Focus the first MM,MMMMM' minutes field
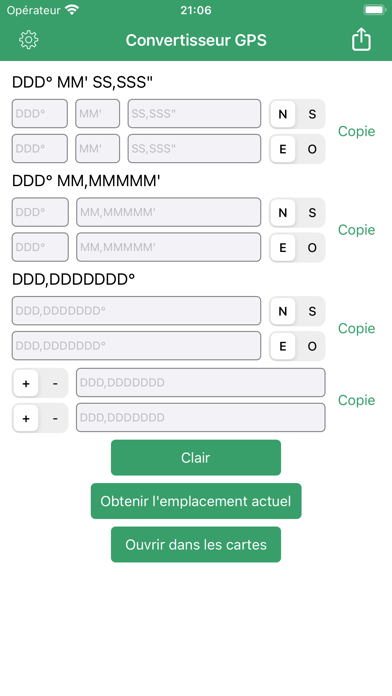The height and width of the screenshot is (696, 392). coord(169,212)
